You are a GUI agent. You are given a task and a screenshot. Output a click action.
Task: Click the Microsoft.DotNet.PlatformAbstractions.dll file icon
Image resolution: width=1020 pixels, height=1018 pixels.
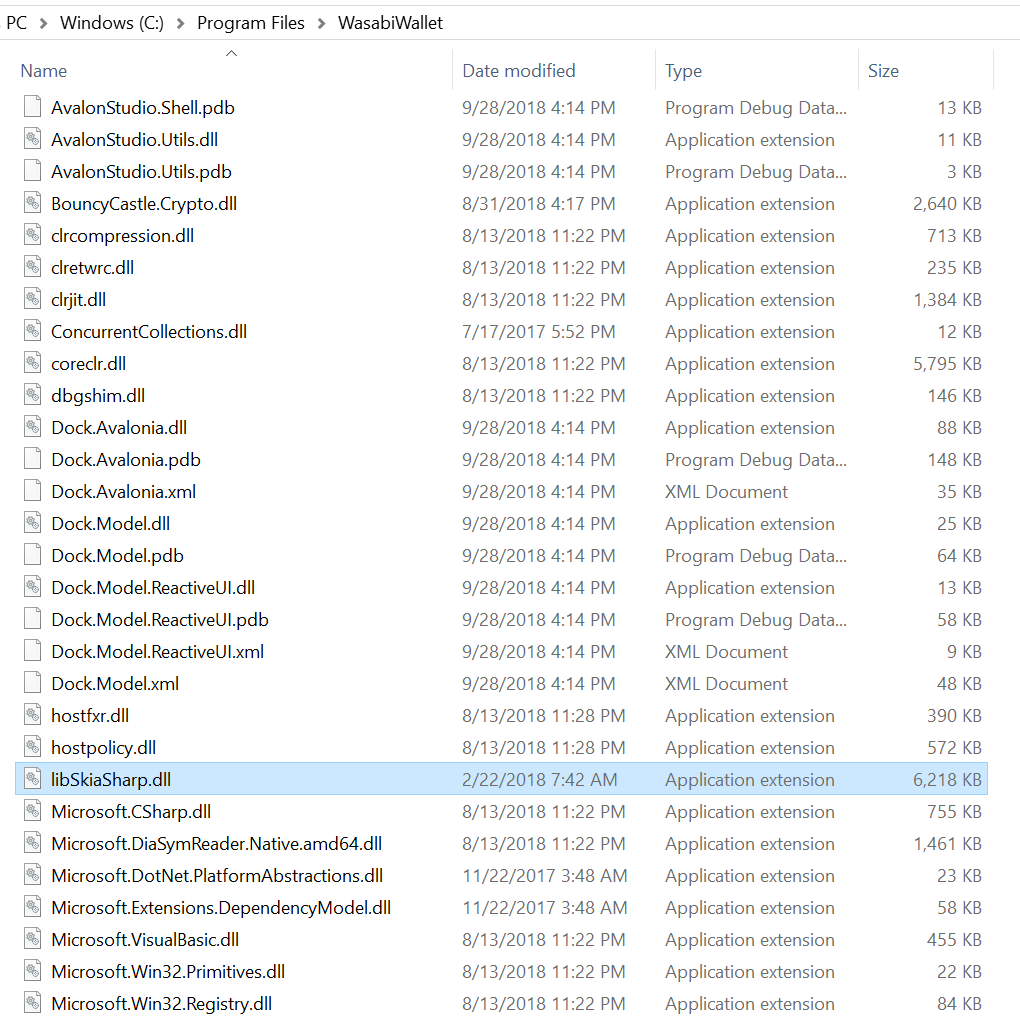pyautogui.click(x=33, y=875)
